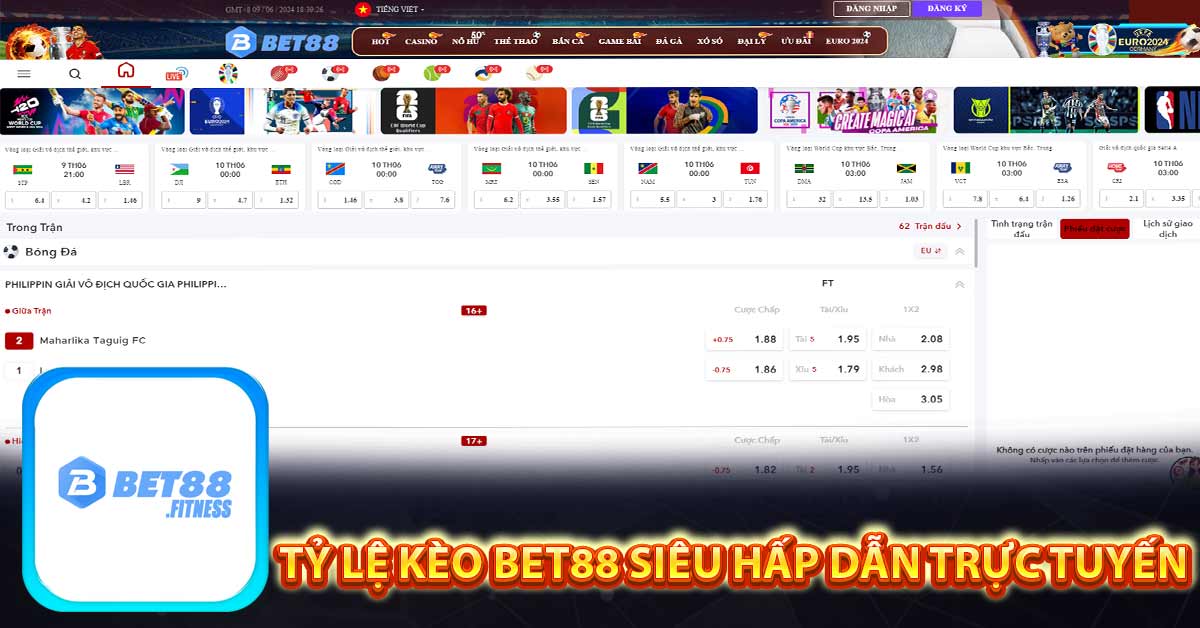Select the basketball sport icon
The height and width of the screenshot is (628, 1200).
click(x=384, y=73)
